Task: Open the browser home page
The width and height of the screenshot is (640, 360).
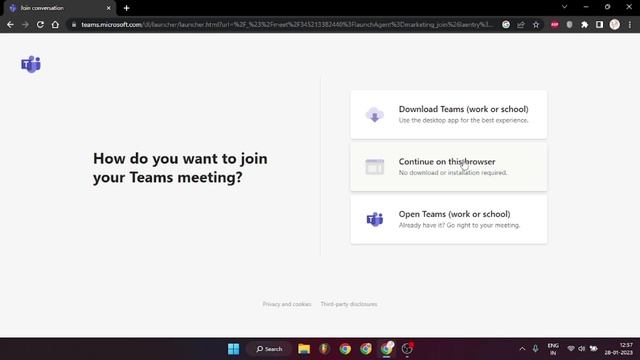Action: (55, 24)
